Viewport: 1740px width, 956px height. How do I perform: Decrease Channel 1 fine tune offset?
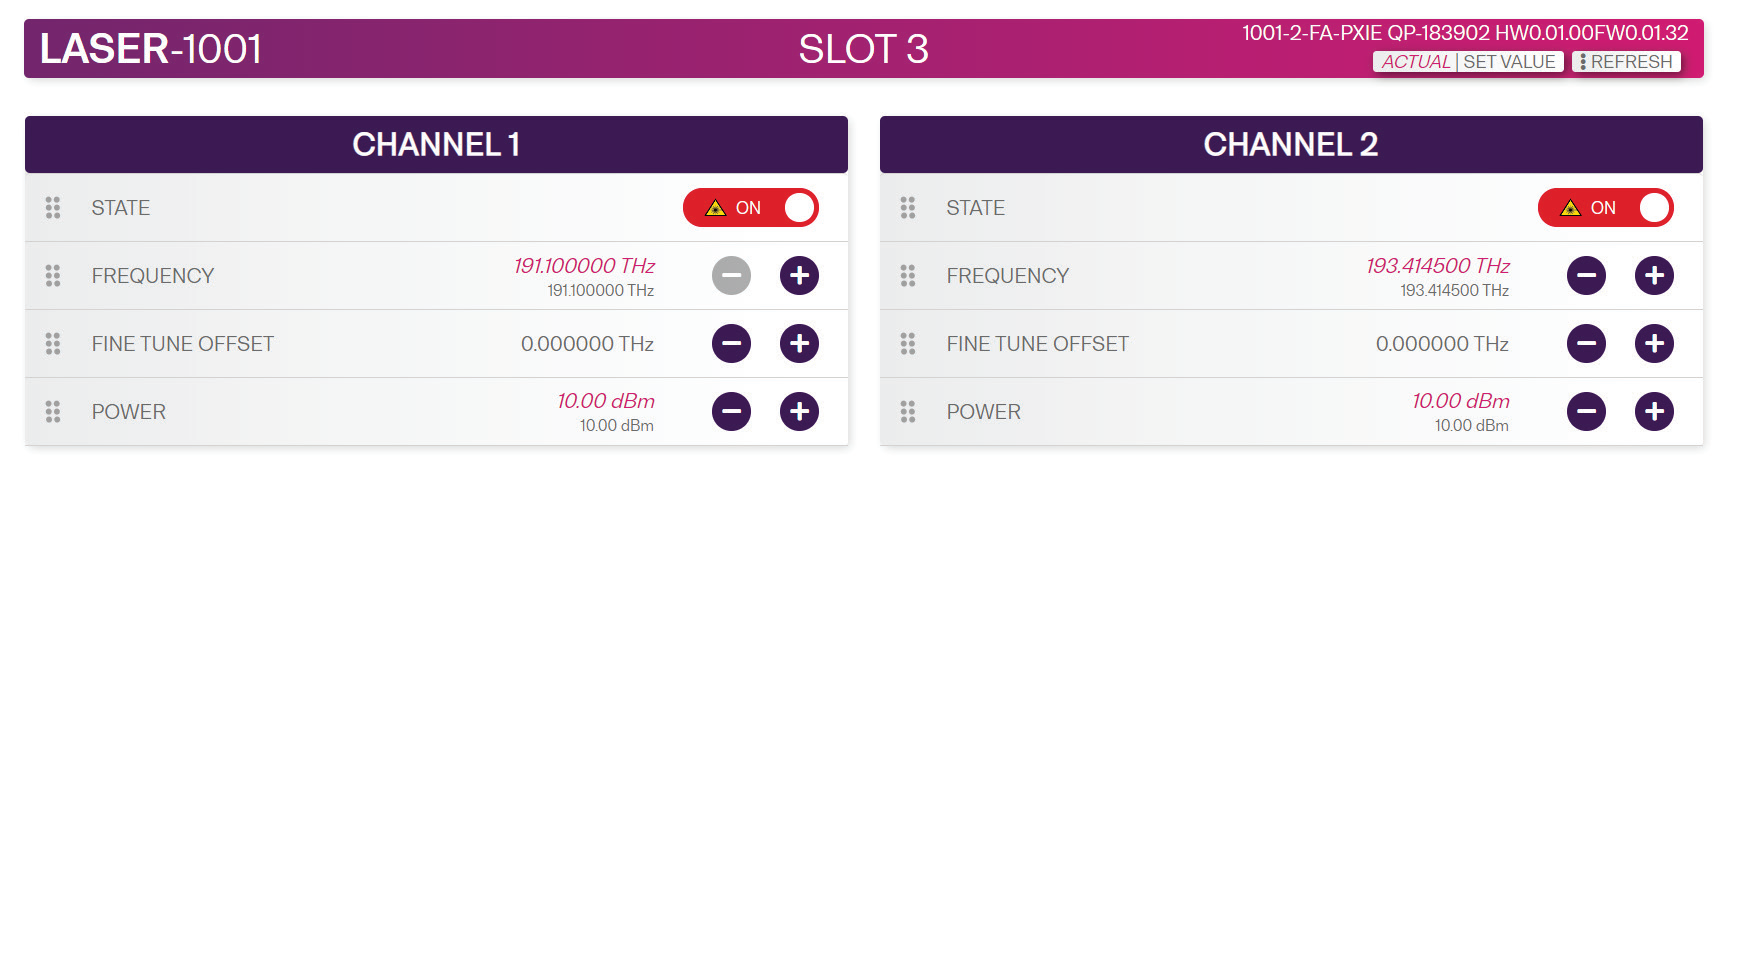click(x=731, y=344)
